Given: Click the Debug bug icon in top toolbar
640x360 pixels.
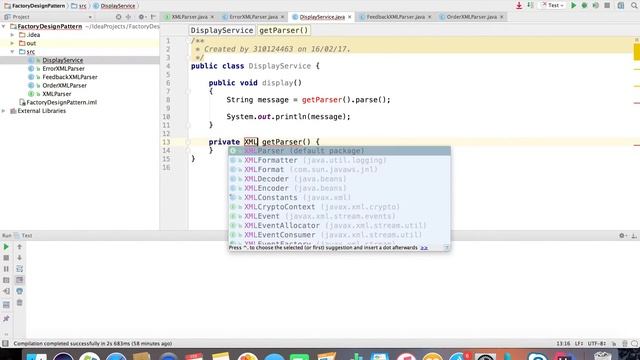Looking at the screenshot, I should (x=584, y=5).
